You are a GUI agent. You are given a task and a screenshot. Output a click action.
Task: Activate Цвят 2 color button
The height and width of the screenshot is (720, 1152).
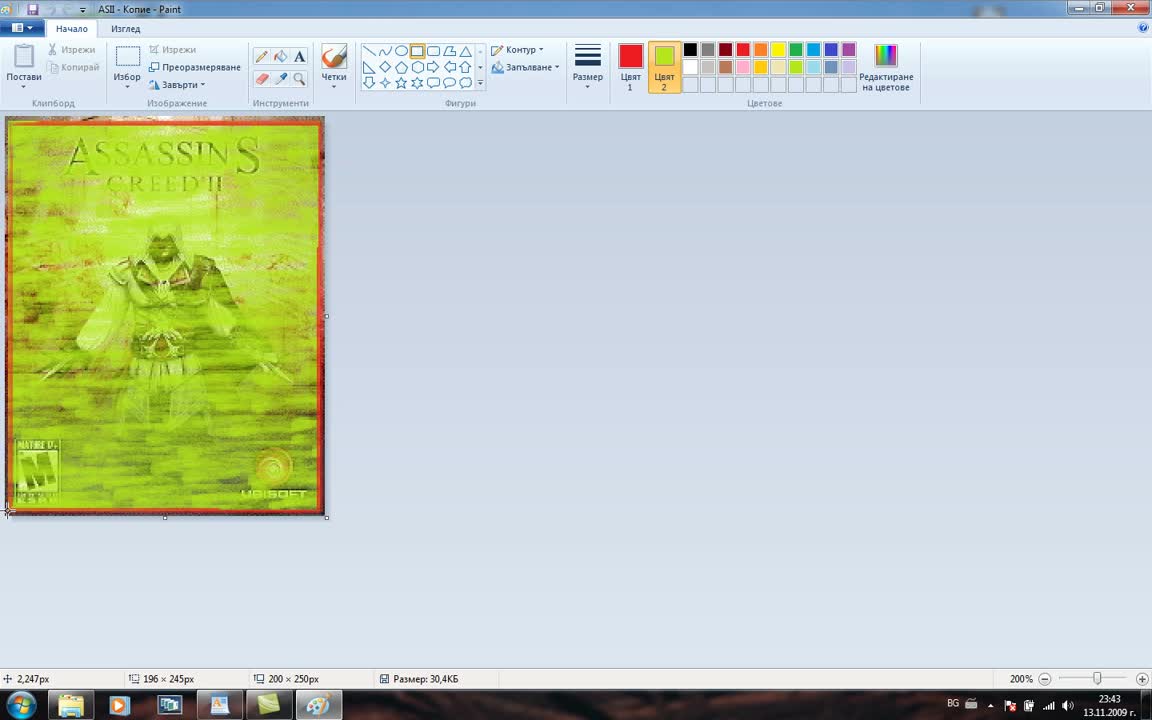click(x=664, y=67)
